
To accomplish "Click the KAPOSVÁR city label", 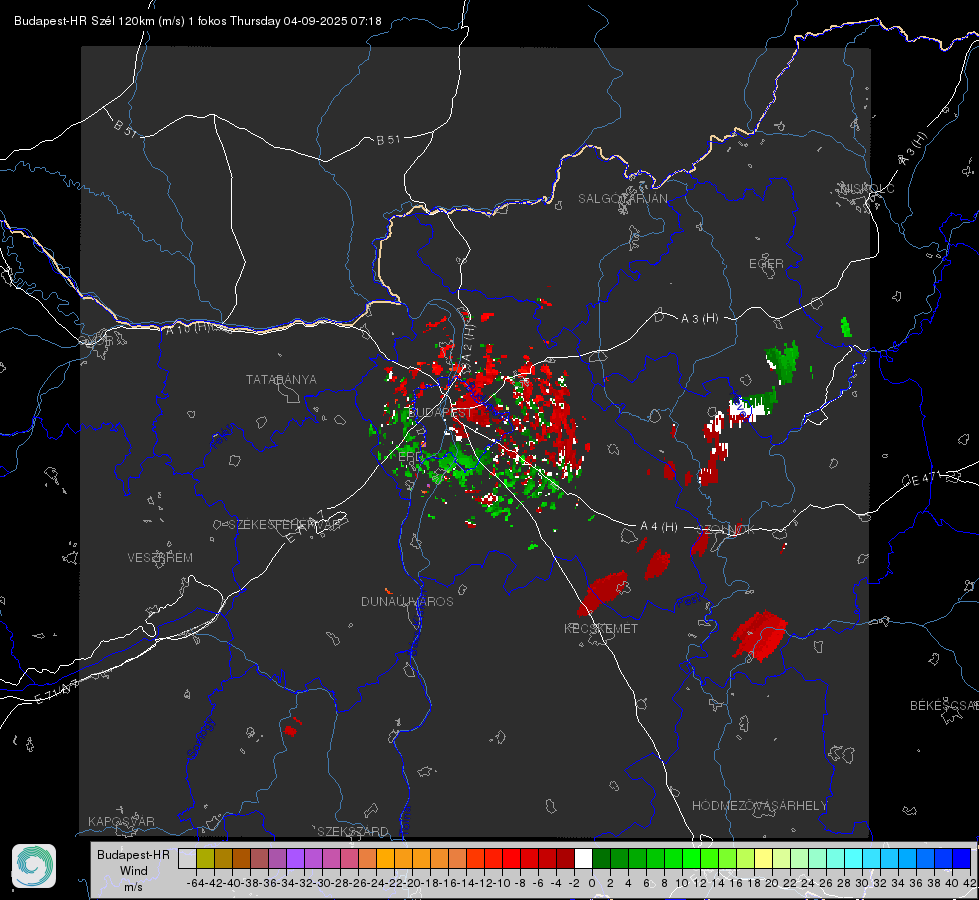I will [121, 821].
